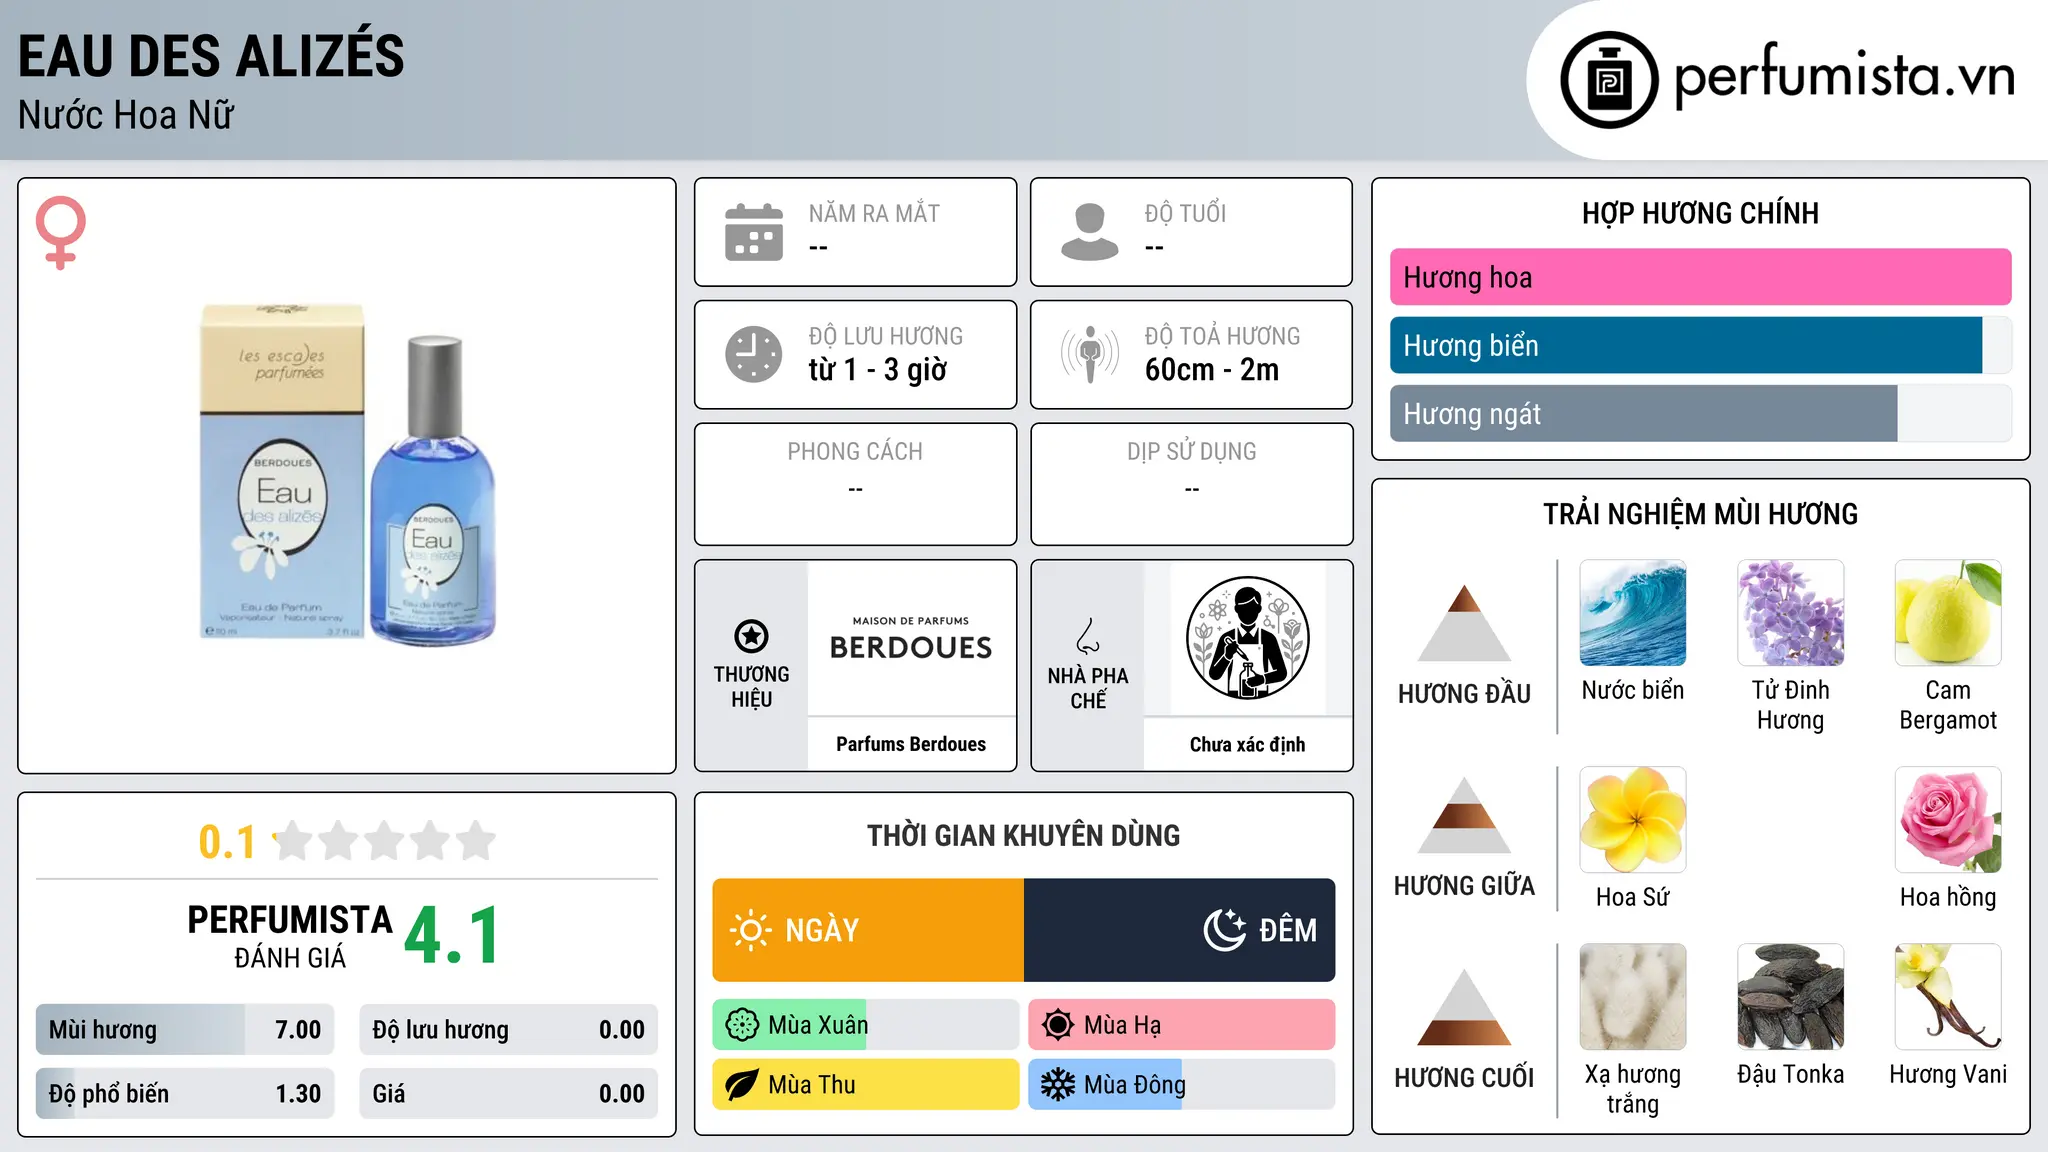Click the Mùa Xuân season bar
The width and height of the screenshot is (2048, 1152).
[x=866, y=1025]
